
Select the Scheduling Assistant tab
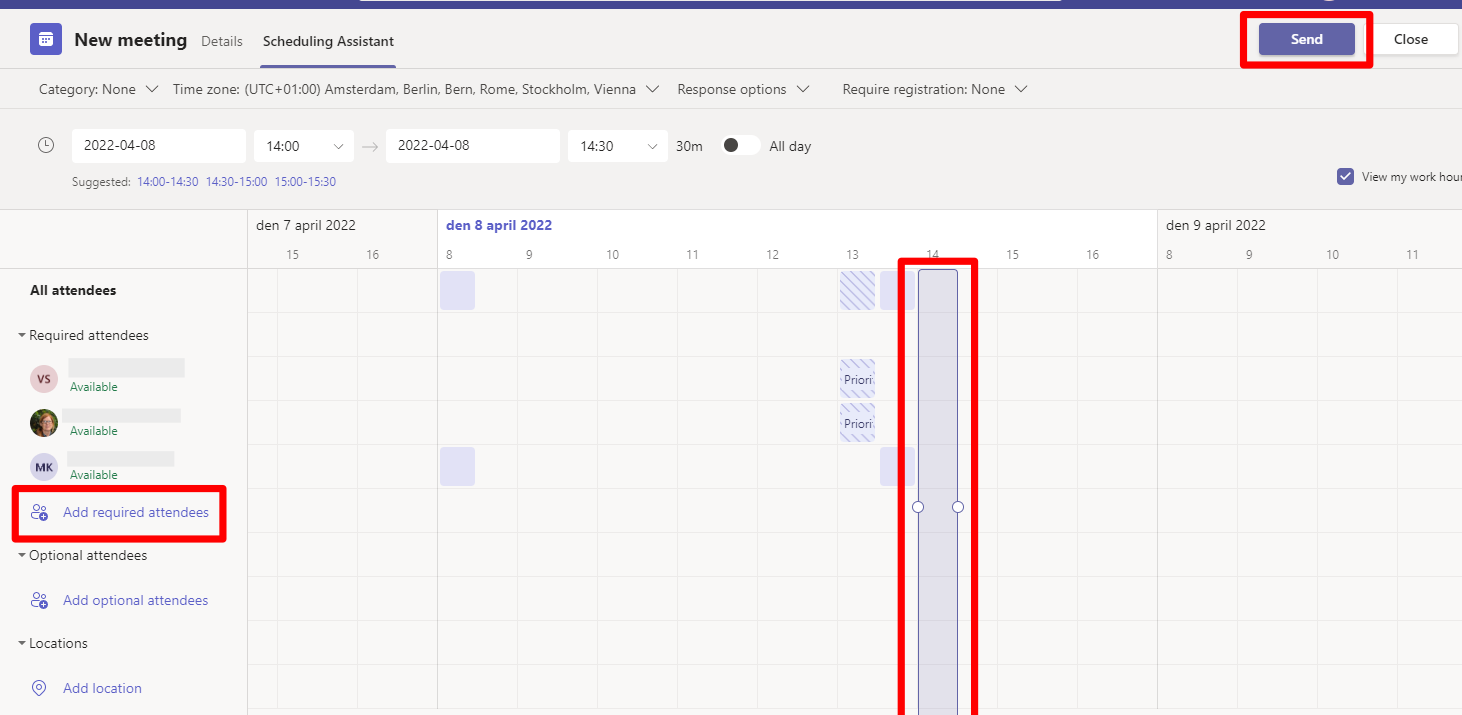(x=328, y=41)
